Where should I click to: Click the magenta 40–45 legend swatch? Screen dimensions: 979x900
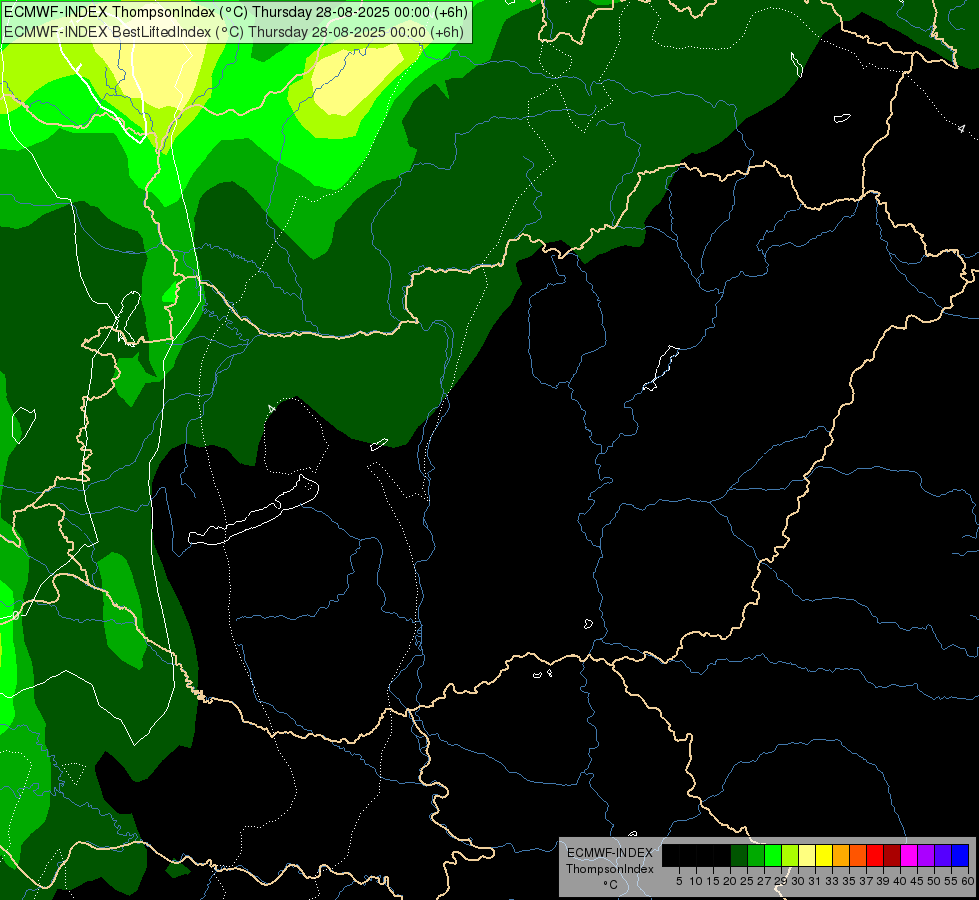point(909,855)
